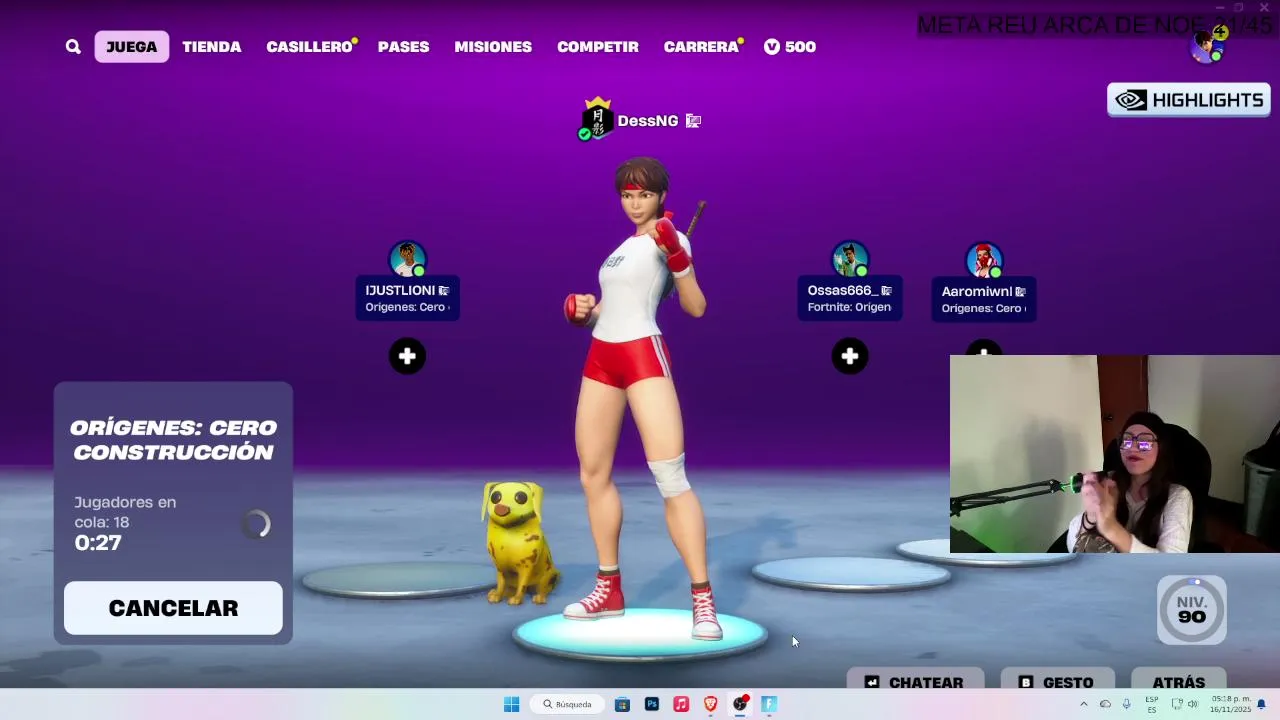
Task: Click the NIV. 90 level badge
Action: point(1191,610)
